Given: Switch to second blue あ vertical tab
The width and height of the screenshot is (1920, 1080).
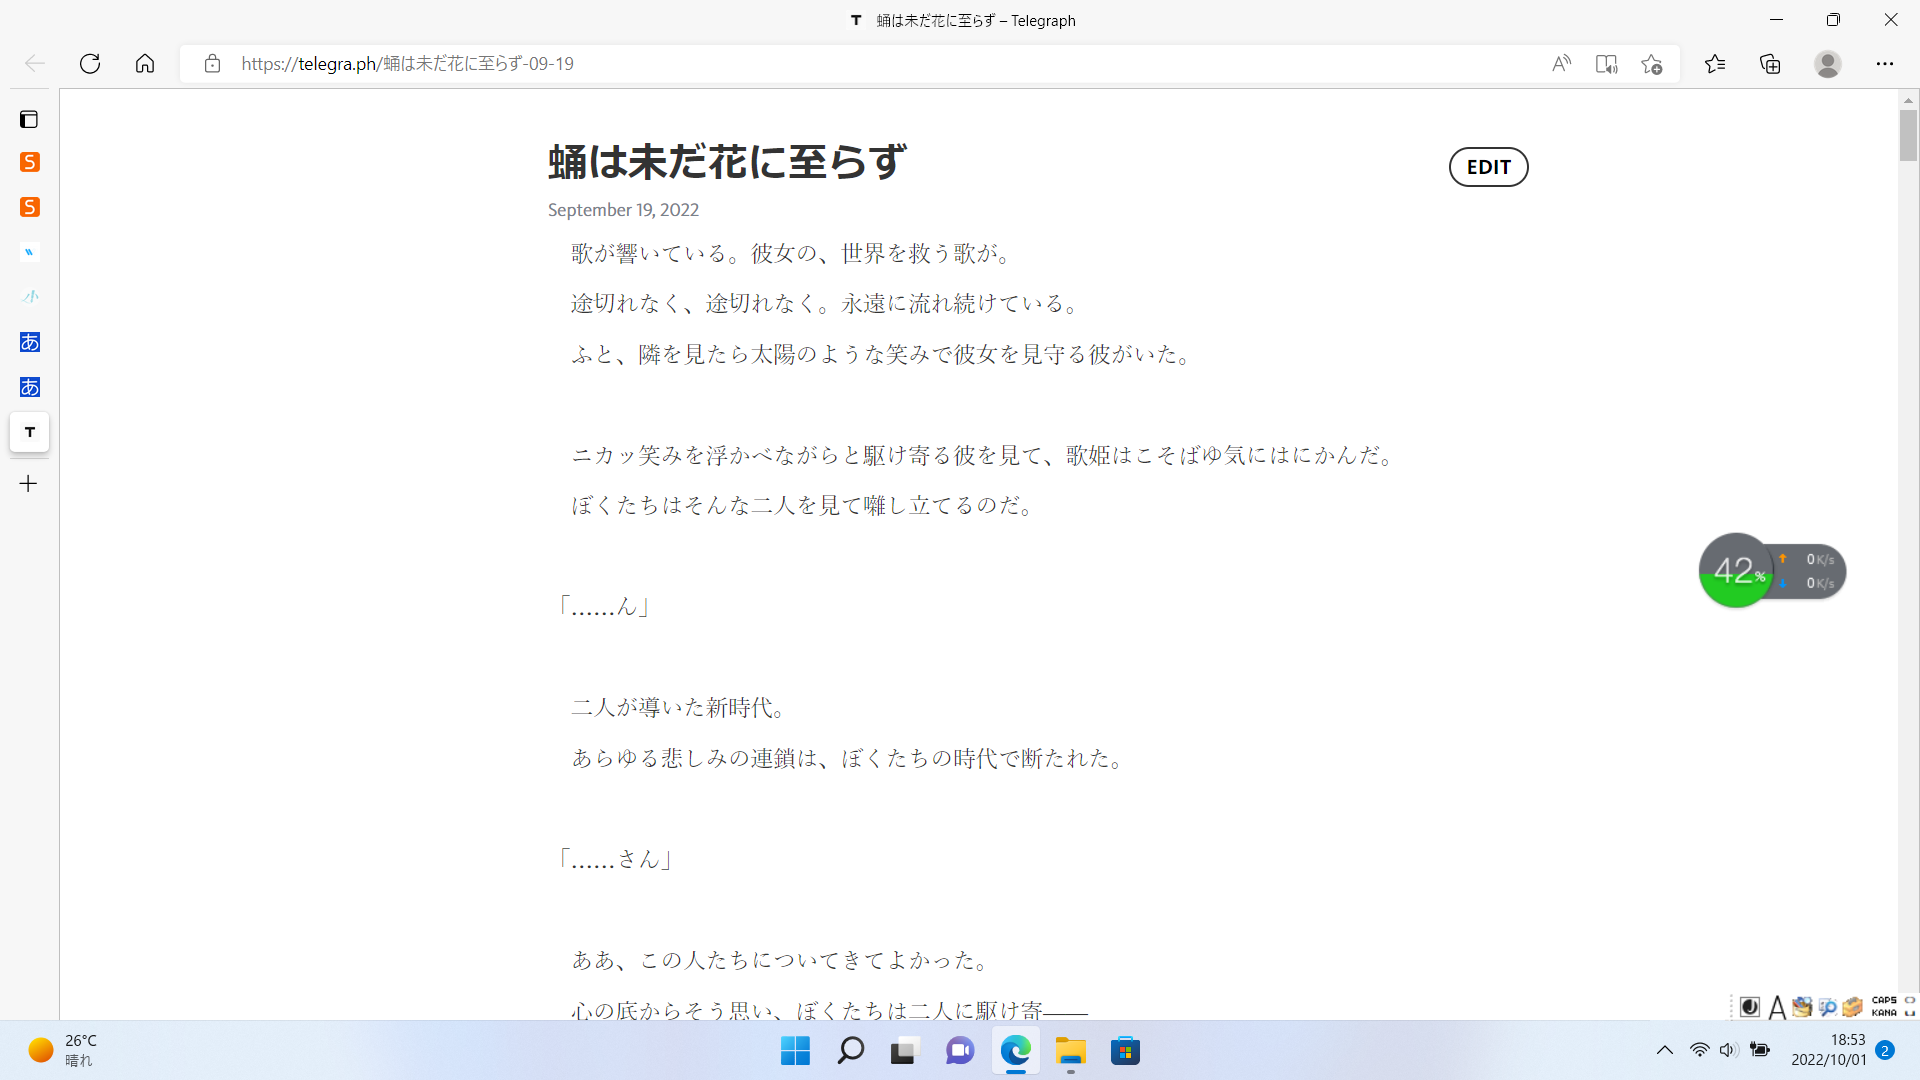Looking at the screenshot, I should [30, 387].
